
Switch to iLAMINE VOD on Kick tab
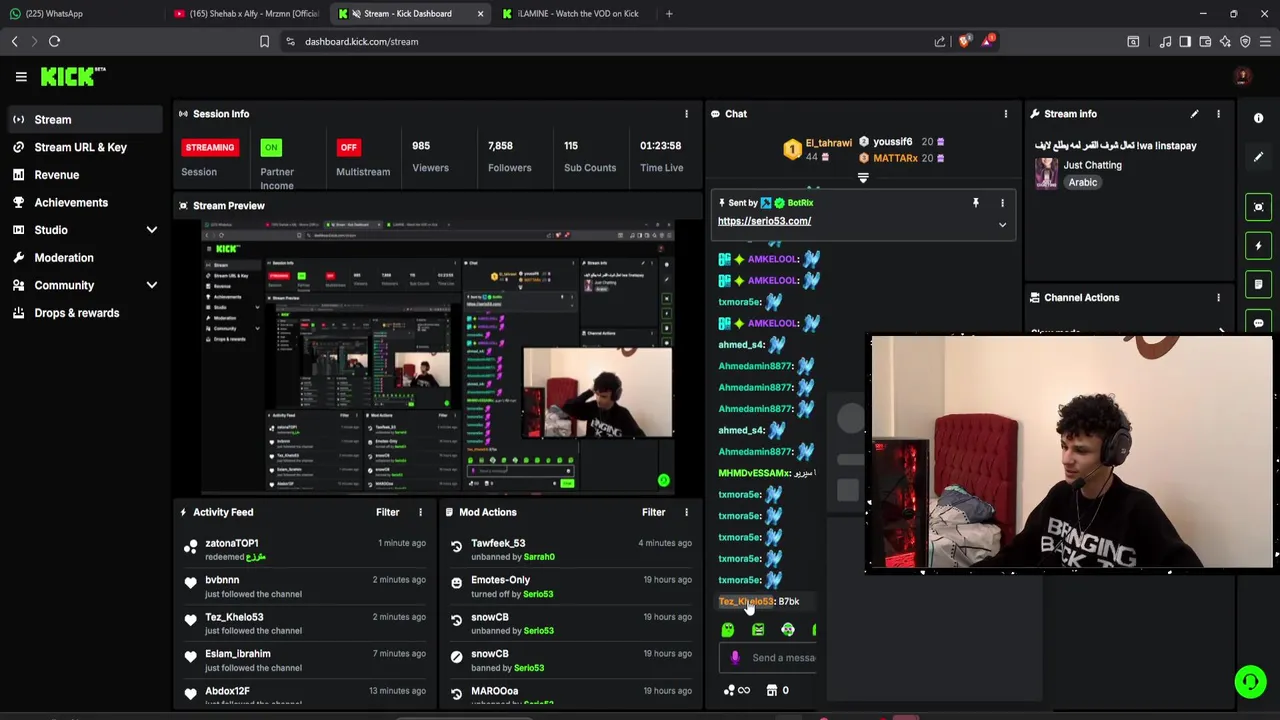point(575,14)
